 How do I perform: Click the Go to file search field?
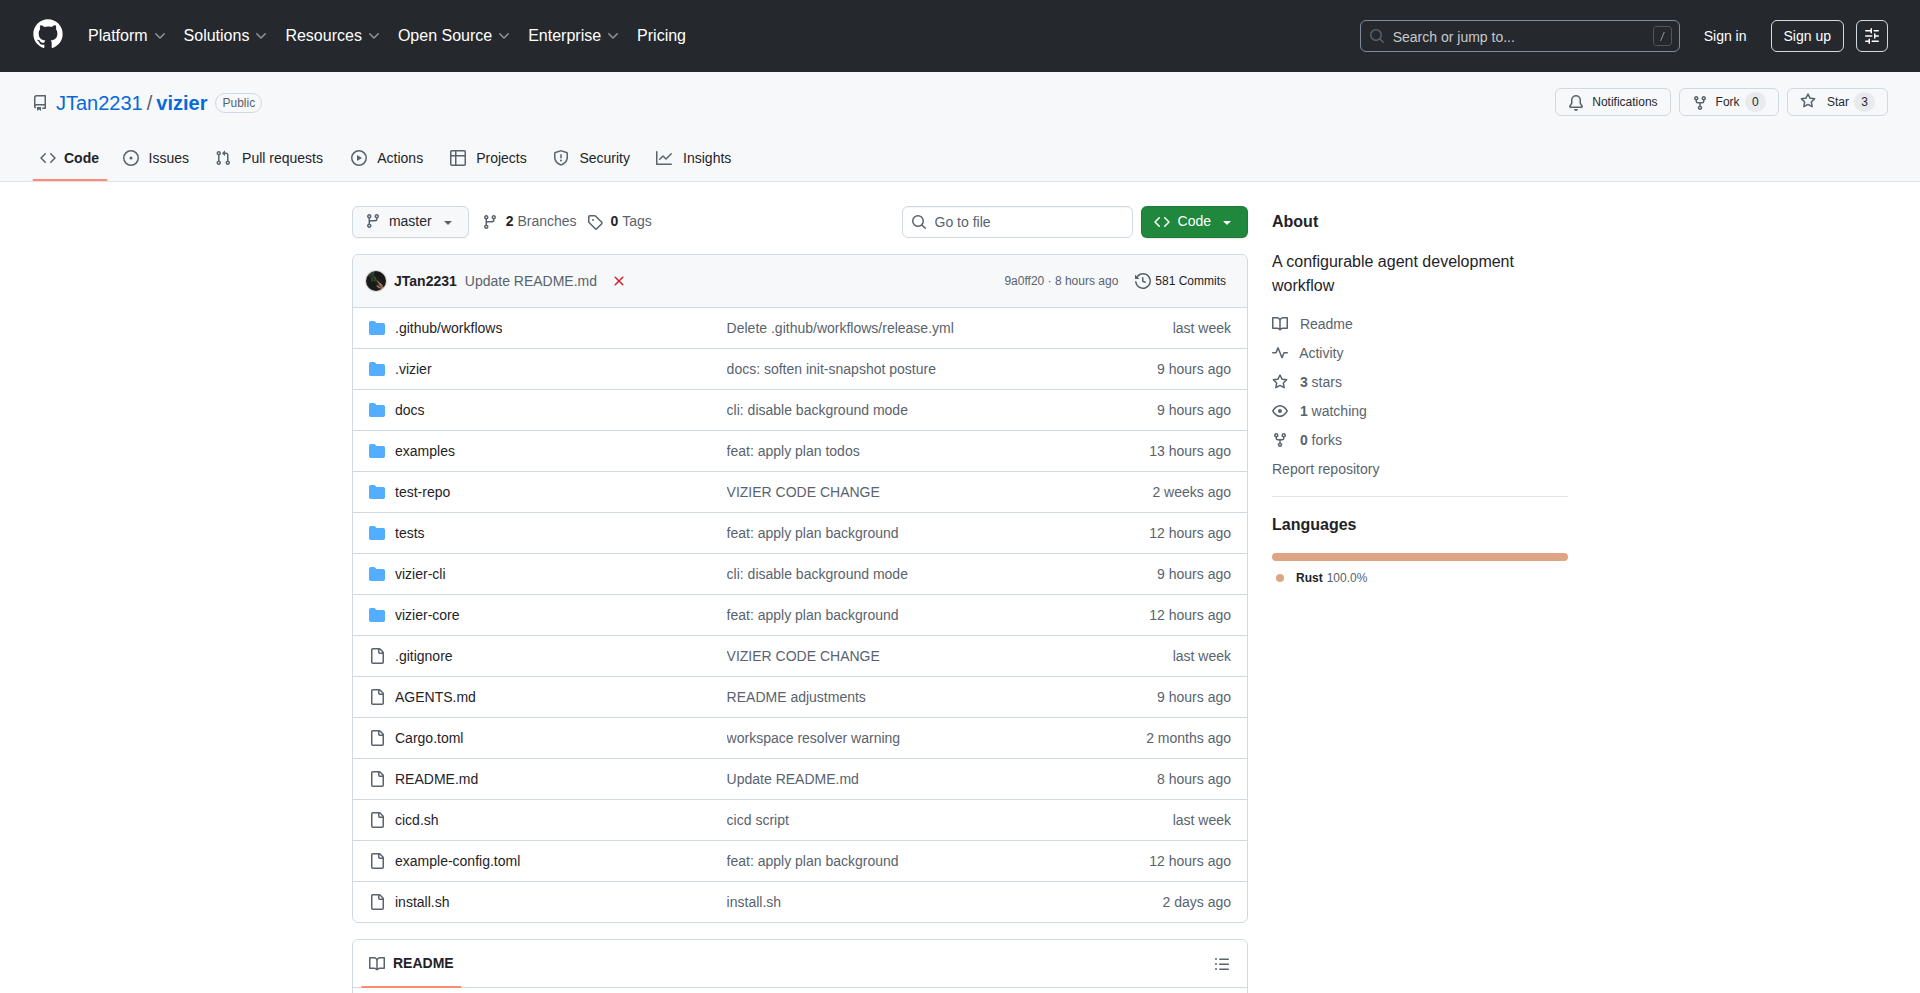[1017, 221]
